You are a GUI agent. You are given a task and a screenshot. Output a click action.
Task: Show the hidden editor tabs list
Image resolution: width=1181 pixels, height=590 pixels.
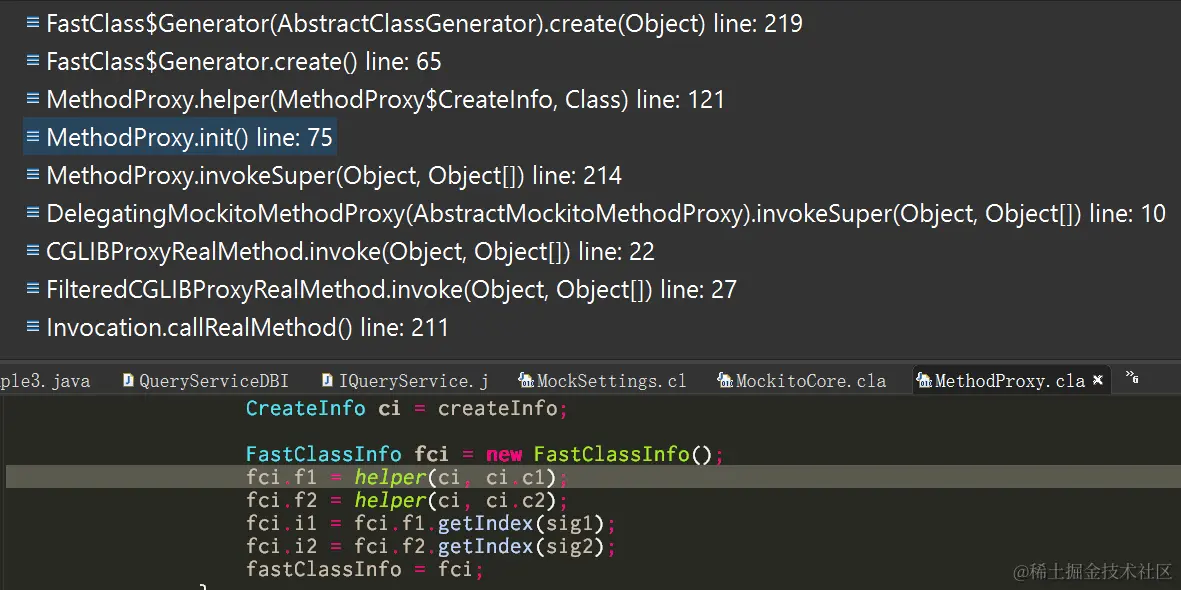[1131, 376]
